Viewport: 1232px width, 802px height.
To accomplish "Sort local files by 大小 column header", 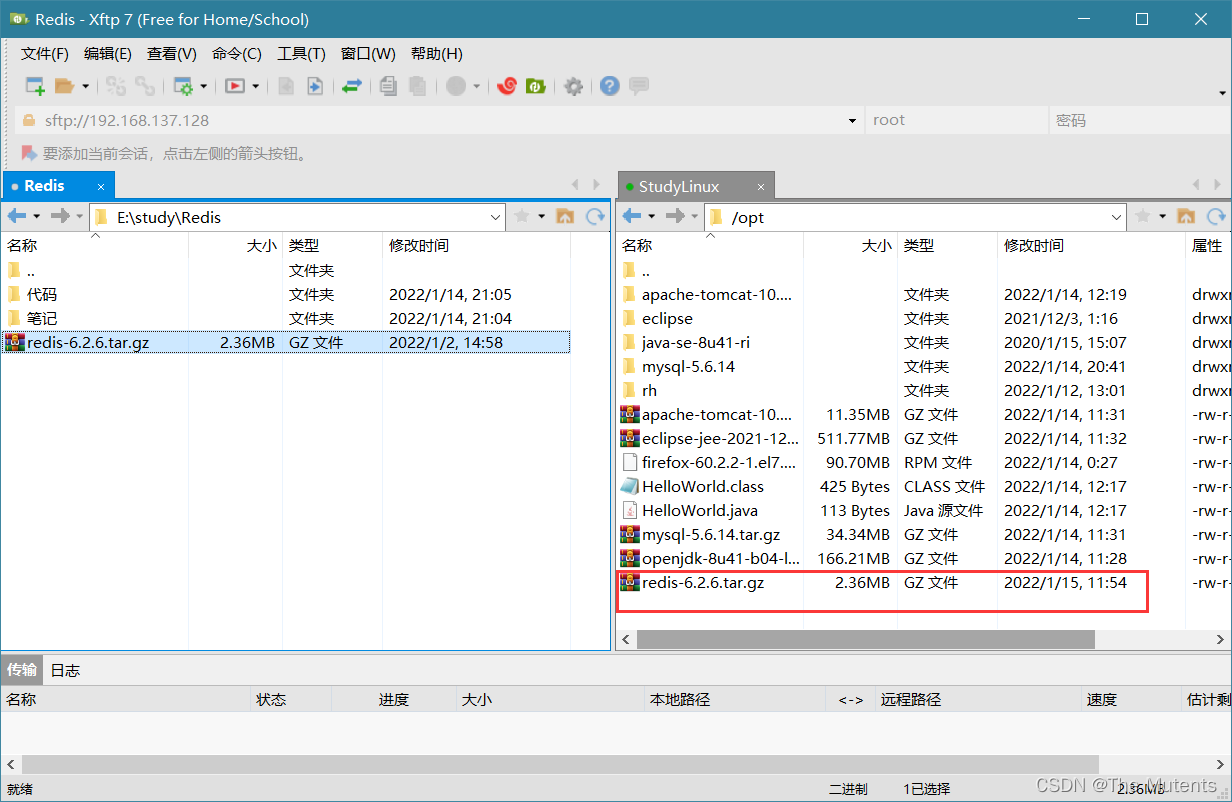I will pyautogui.click(x=261, y=245).
